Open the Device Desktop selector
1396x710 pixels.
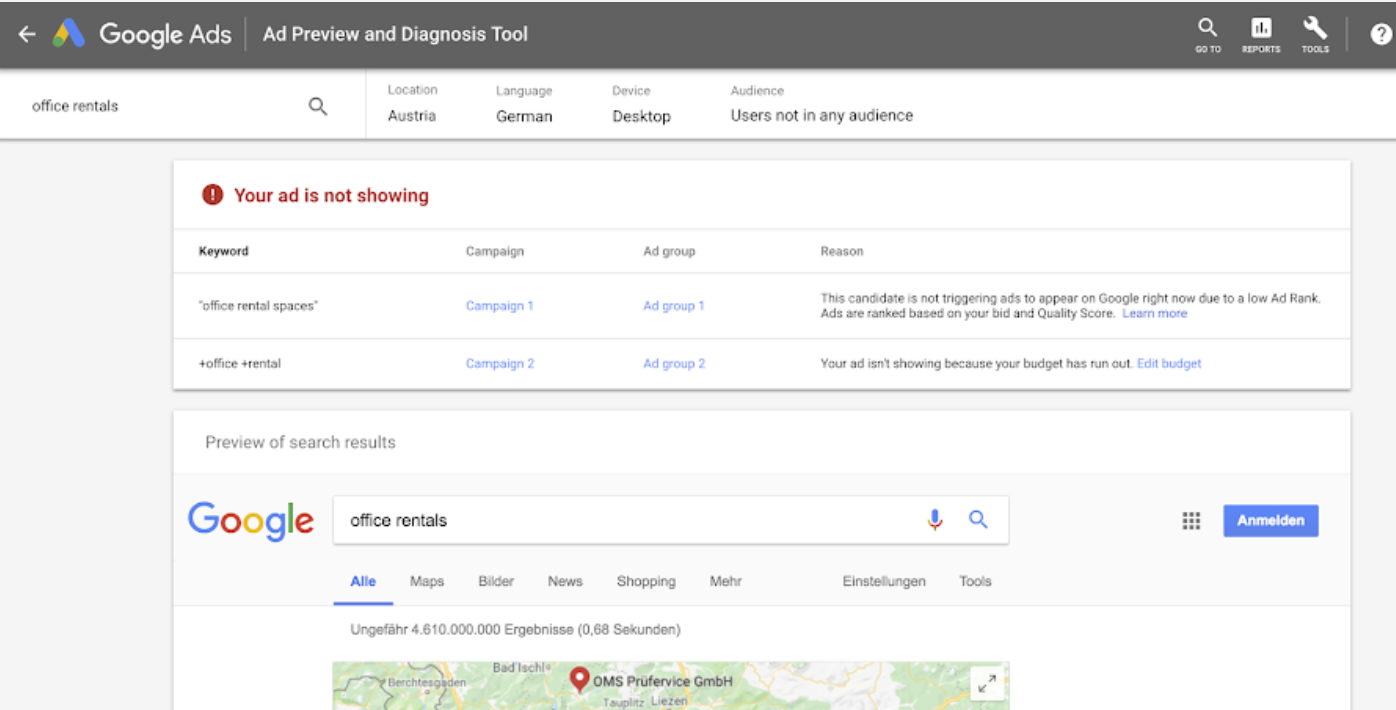[641, 104]
